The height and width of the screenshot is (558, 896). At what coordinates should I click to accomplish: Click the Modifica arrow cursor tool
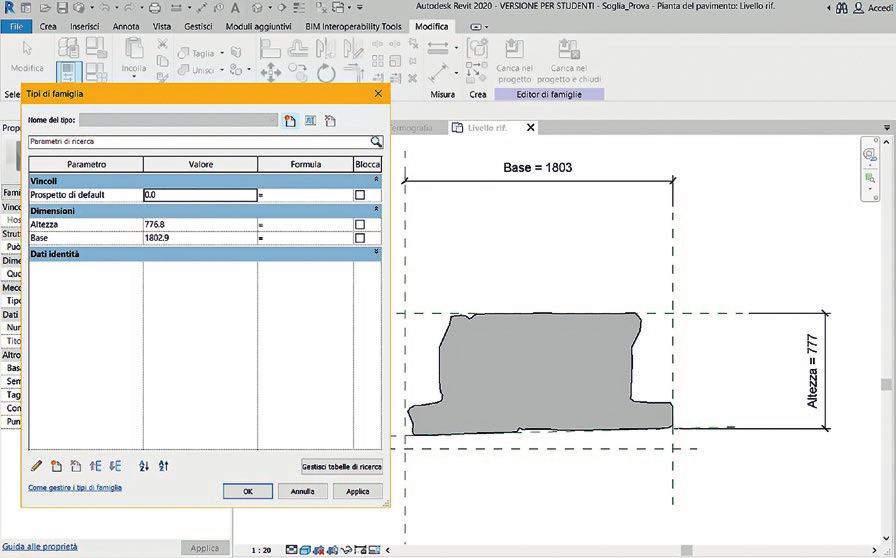[x=27, y=48]
